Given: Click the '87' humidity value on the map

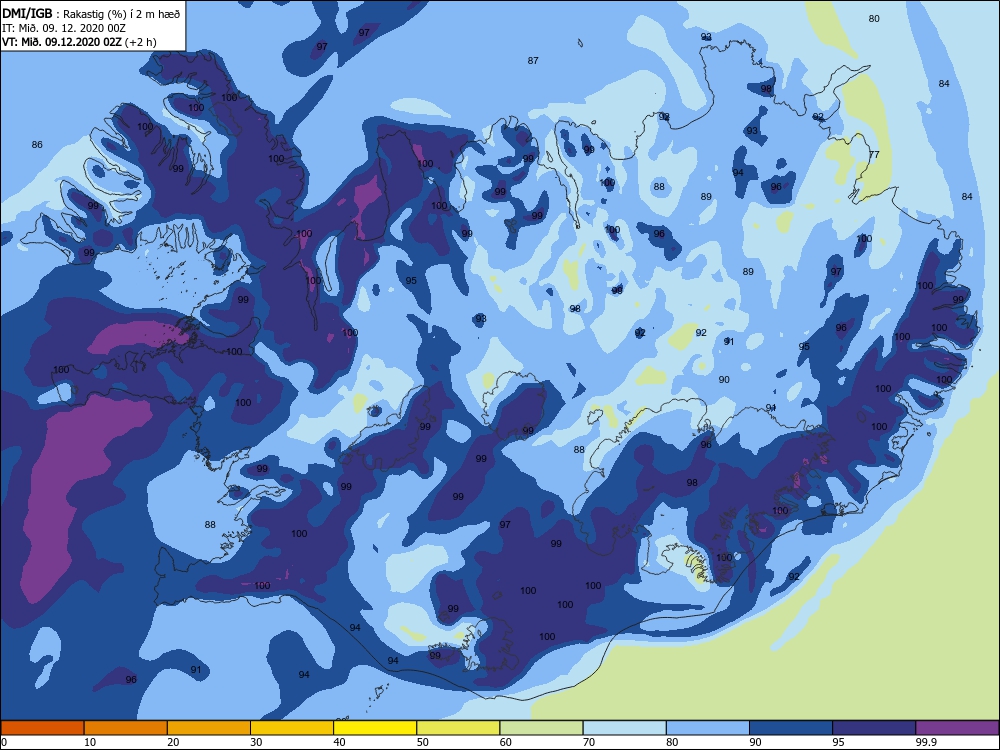Looking at the screenshot, I should 533,61.
